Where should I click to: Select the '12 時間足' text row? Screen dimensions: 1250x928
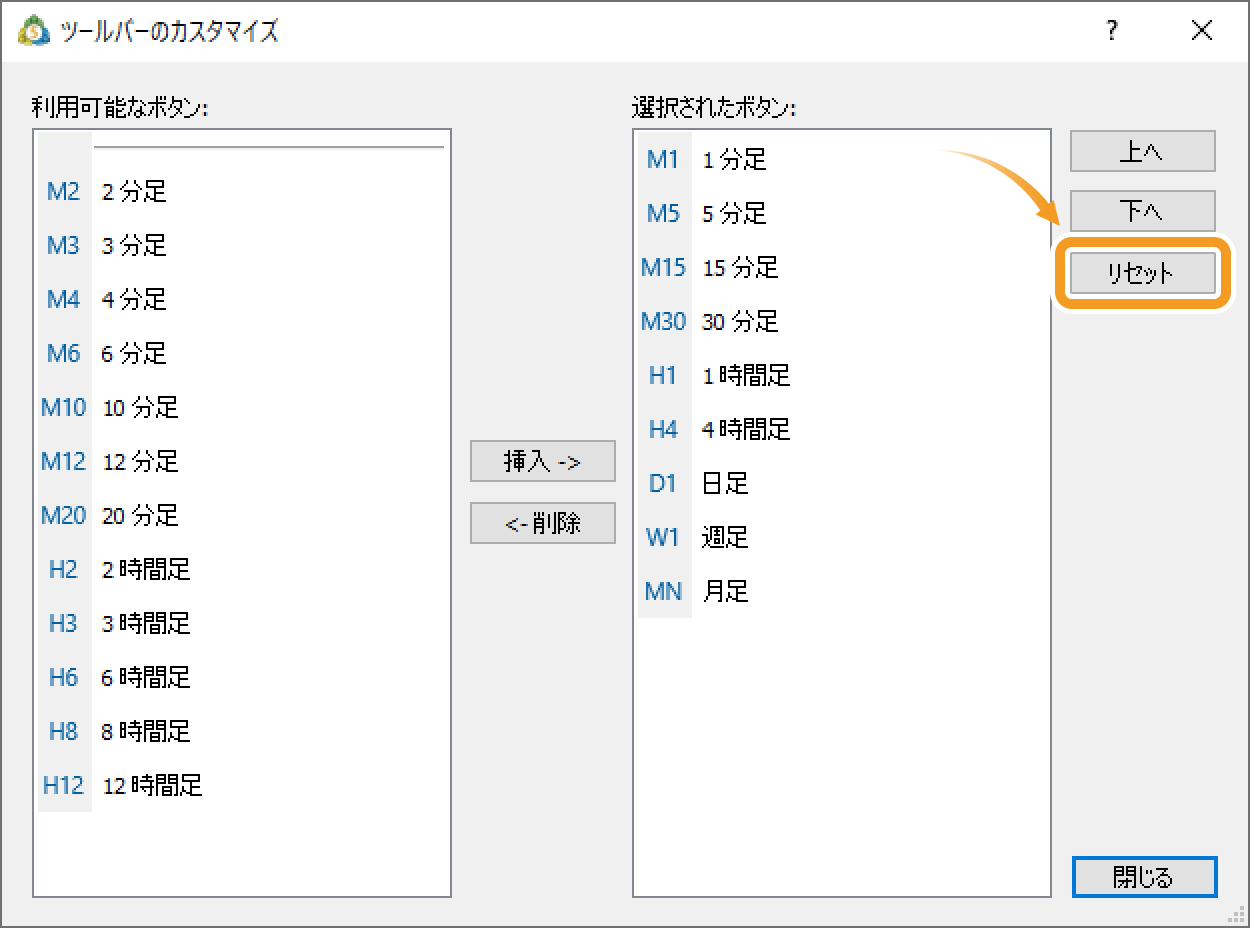point(152,786)
